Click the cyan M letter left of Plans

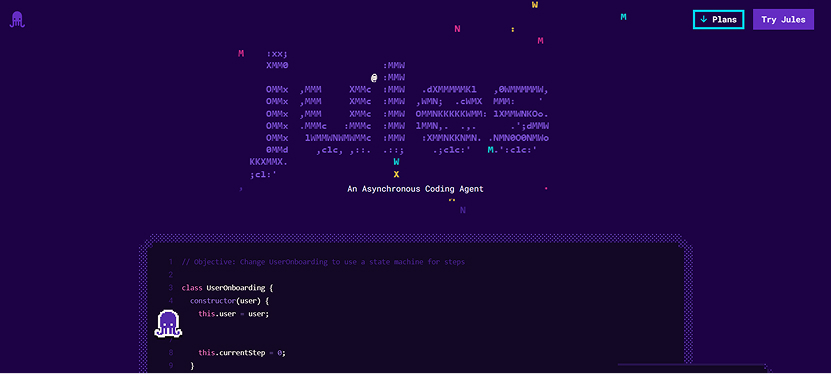(x=623, y=17)
